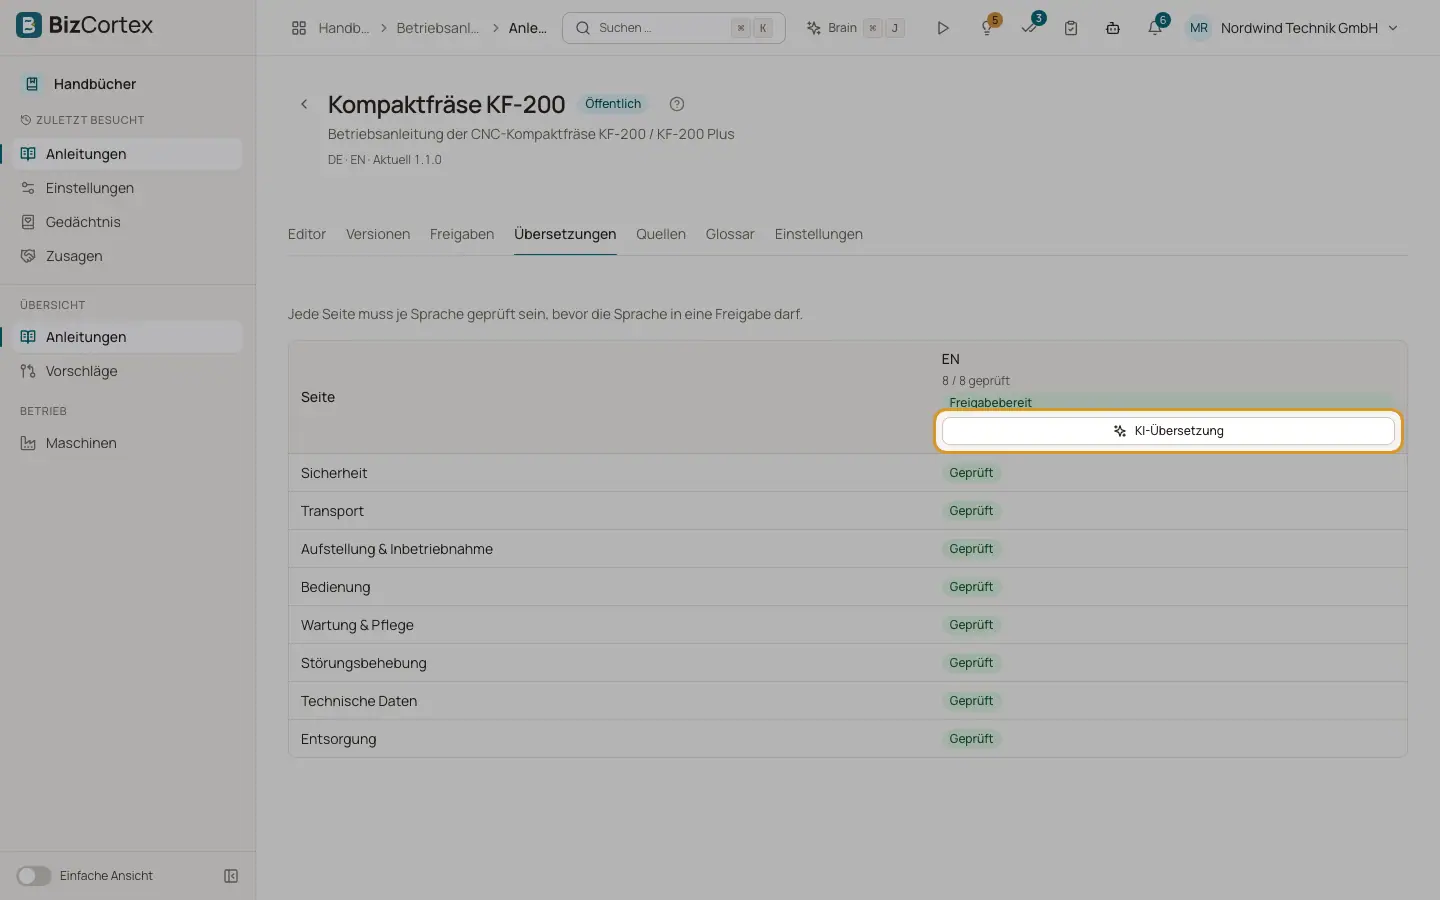Image resolution: width=1440 pixels, height=900 pixels.
Task: Switch to the Versionen tab
Action: click(378, 234)
